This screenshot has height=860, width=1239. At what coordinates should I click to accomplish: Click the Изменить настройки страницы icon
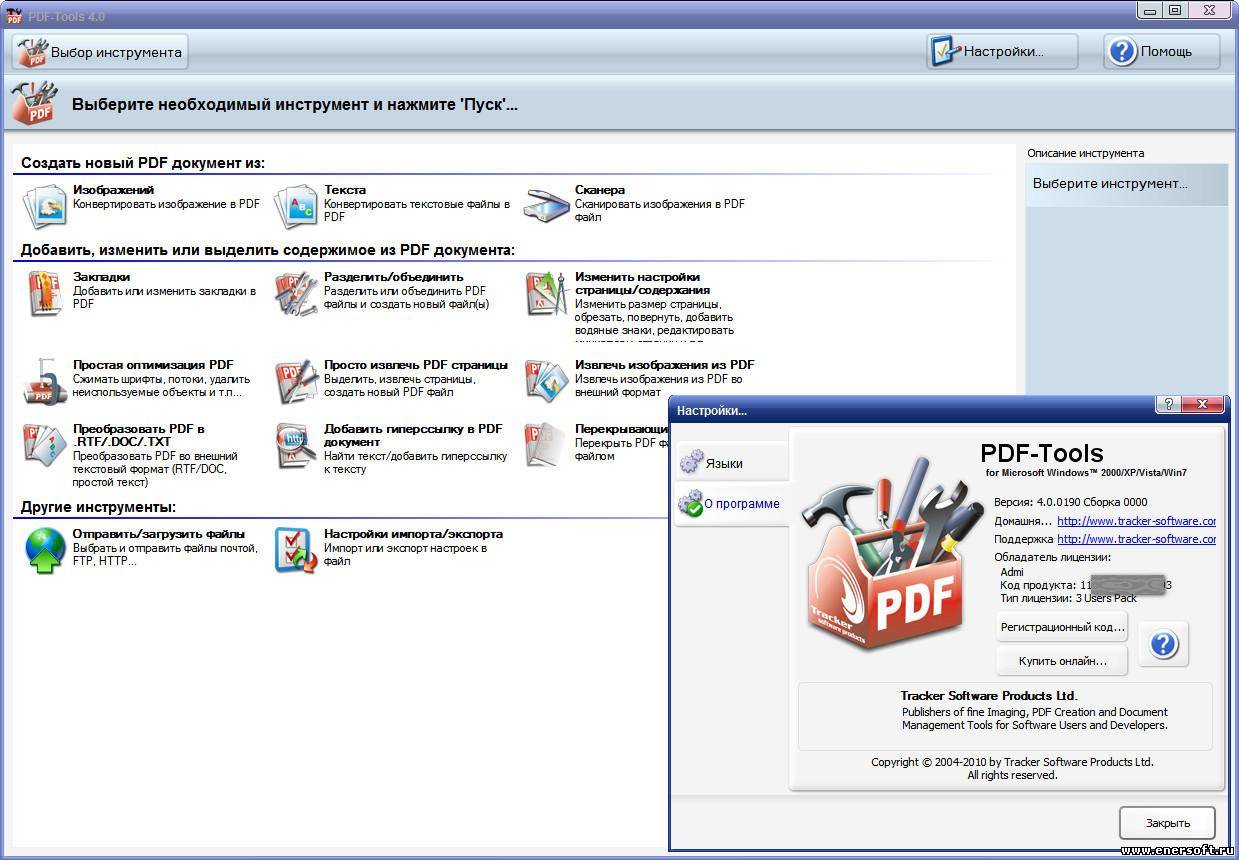click(x=547, y=293)
